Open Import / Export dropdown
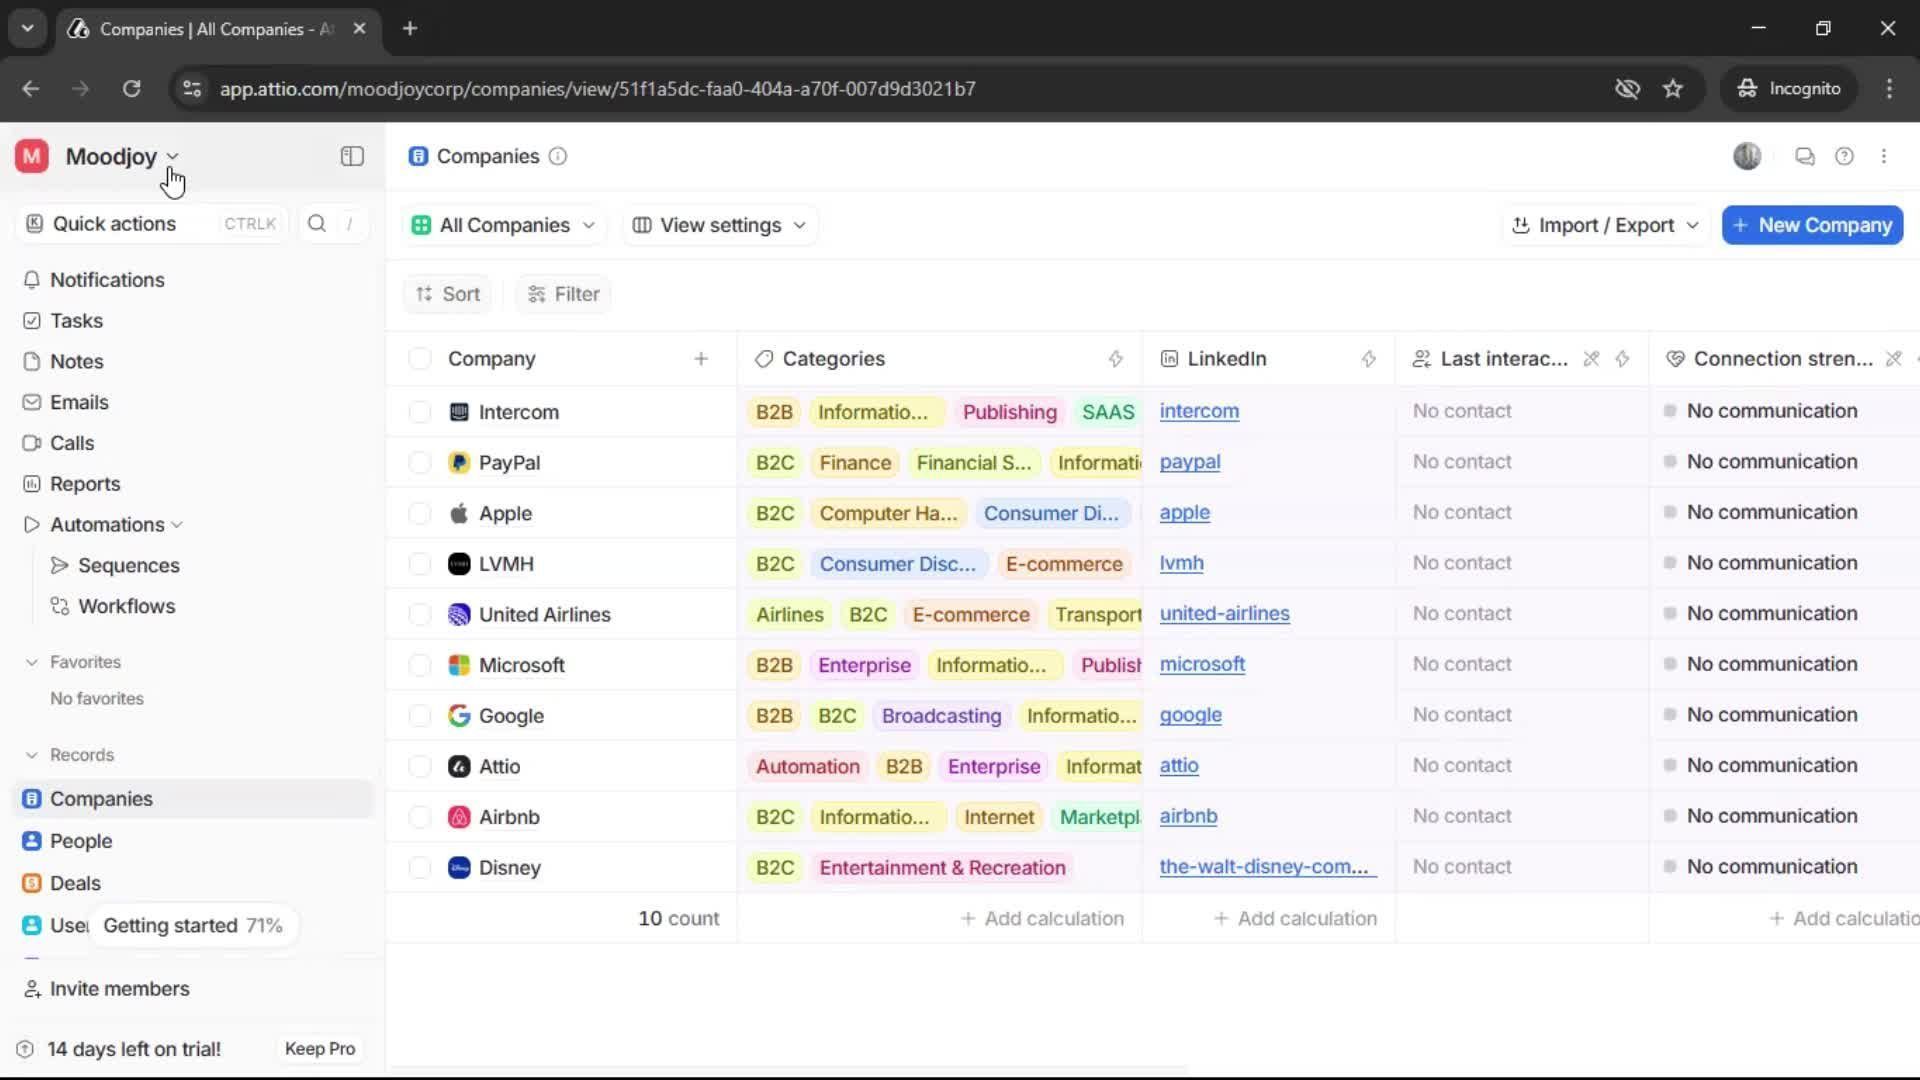The width and height of the screenshot is (1920, 1080). tap(1606, 225)
